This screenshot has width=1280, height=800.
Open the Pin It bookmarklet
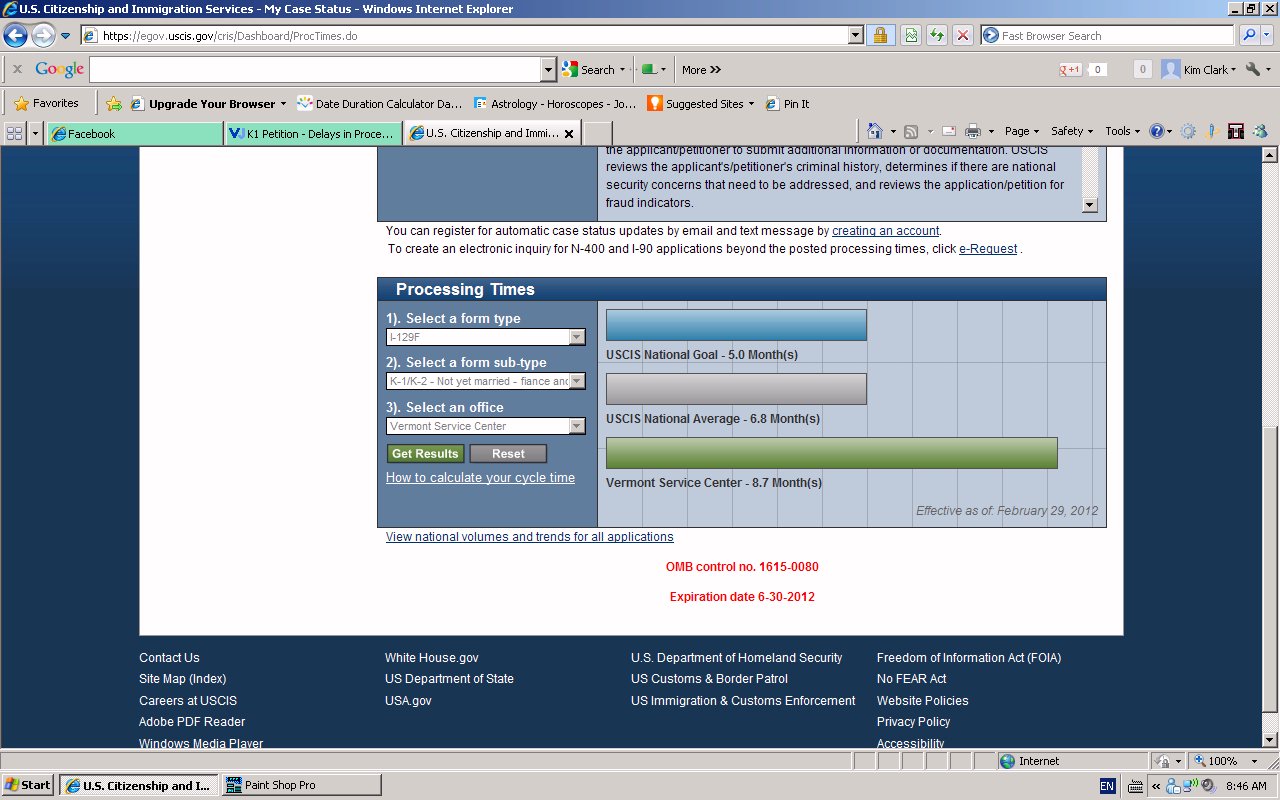(787, 103)
